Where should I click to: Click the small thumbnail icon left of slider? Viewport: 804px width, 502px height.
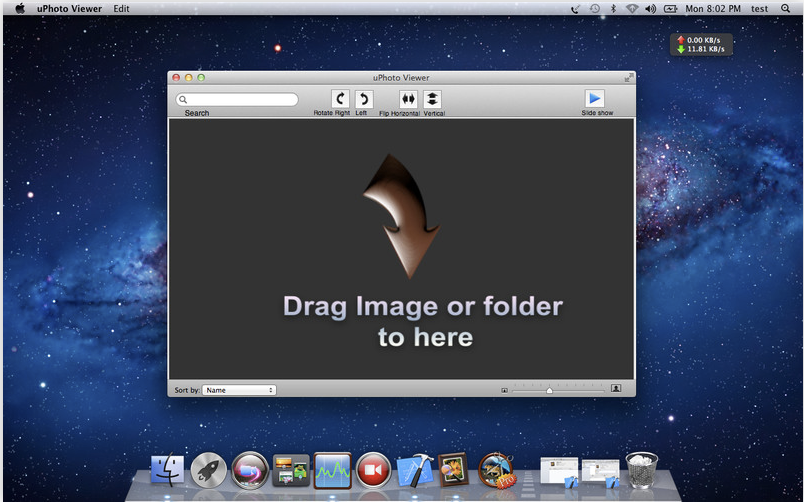pyautogui.click(x=504, y=391)
